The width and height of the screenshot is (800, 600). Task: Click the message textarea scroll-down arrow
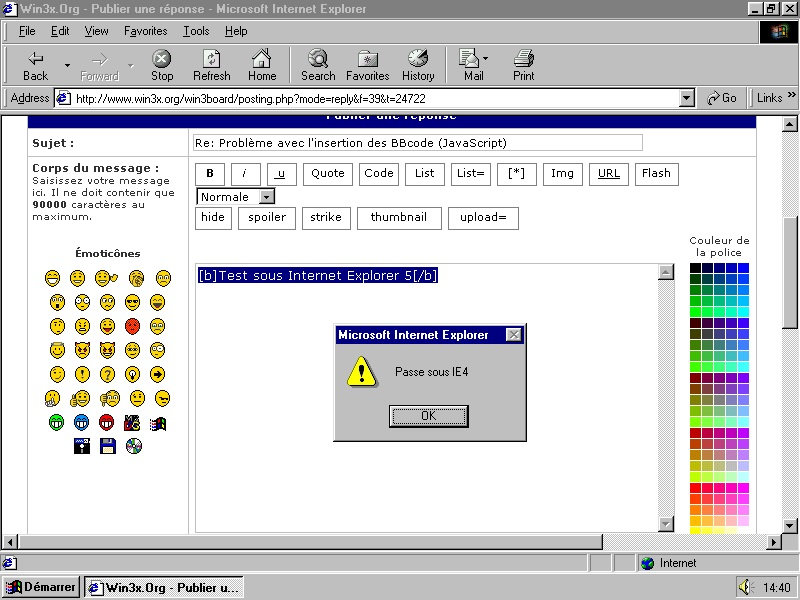pyautogui.click(x=666, y=523)
